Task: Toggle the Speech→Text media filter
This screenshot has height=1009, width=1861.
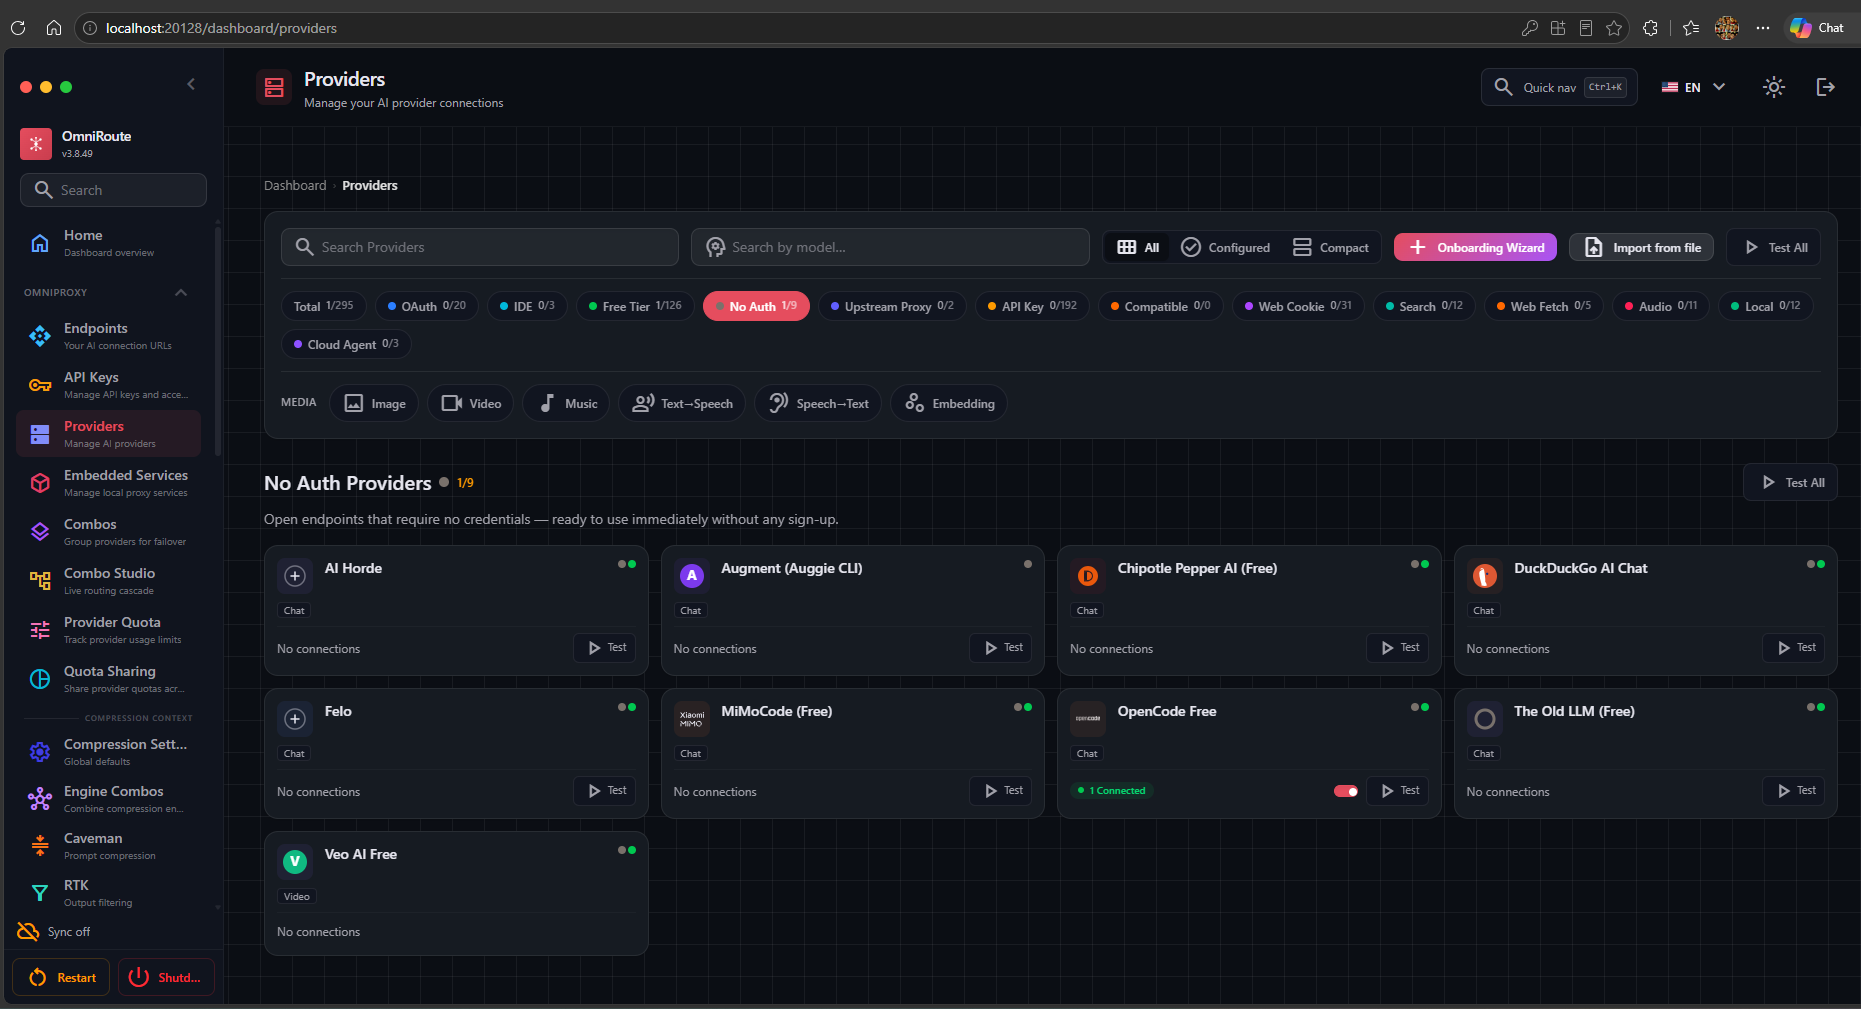Action: 818,404
